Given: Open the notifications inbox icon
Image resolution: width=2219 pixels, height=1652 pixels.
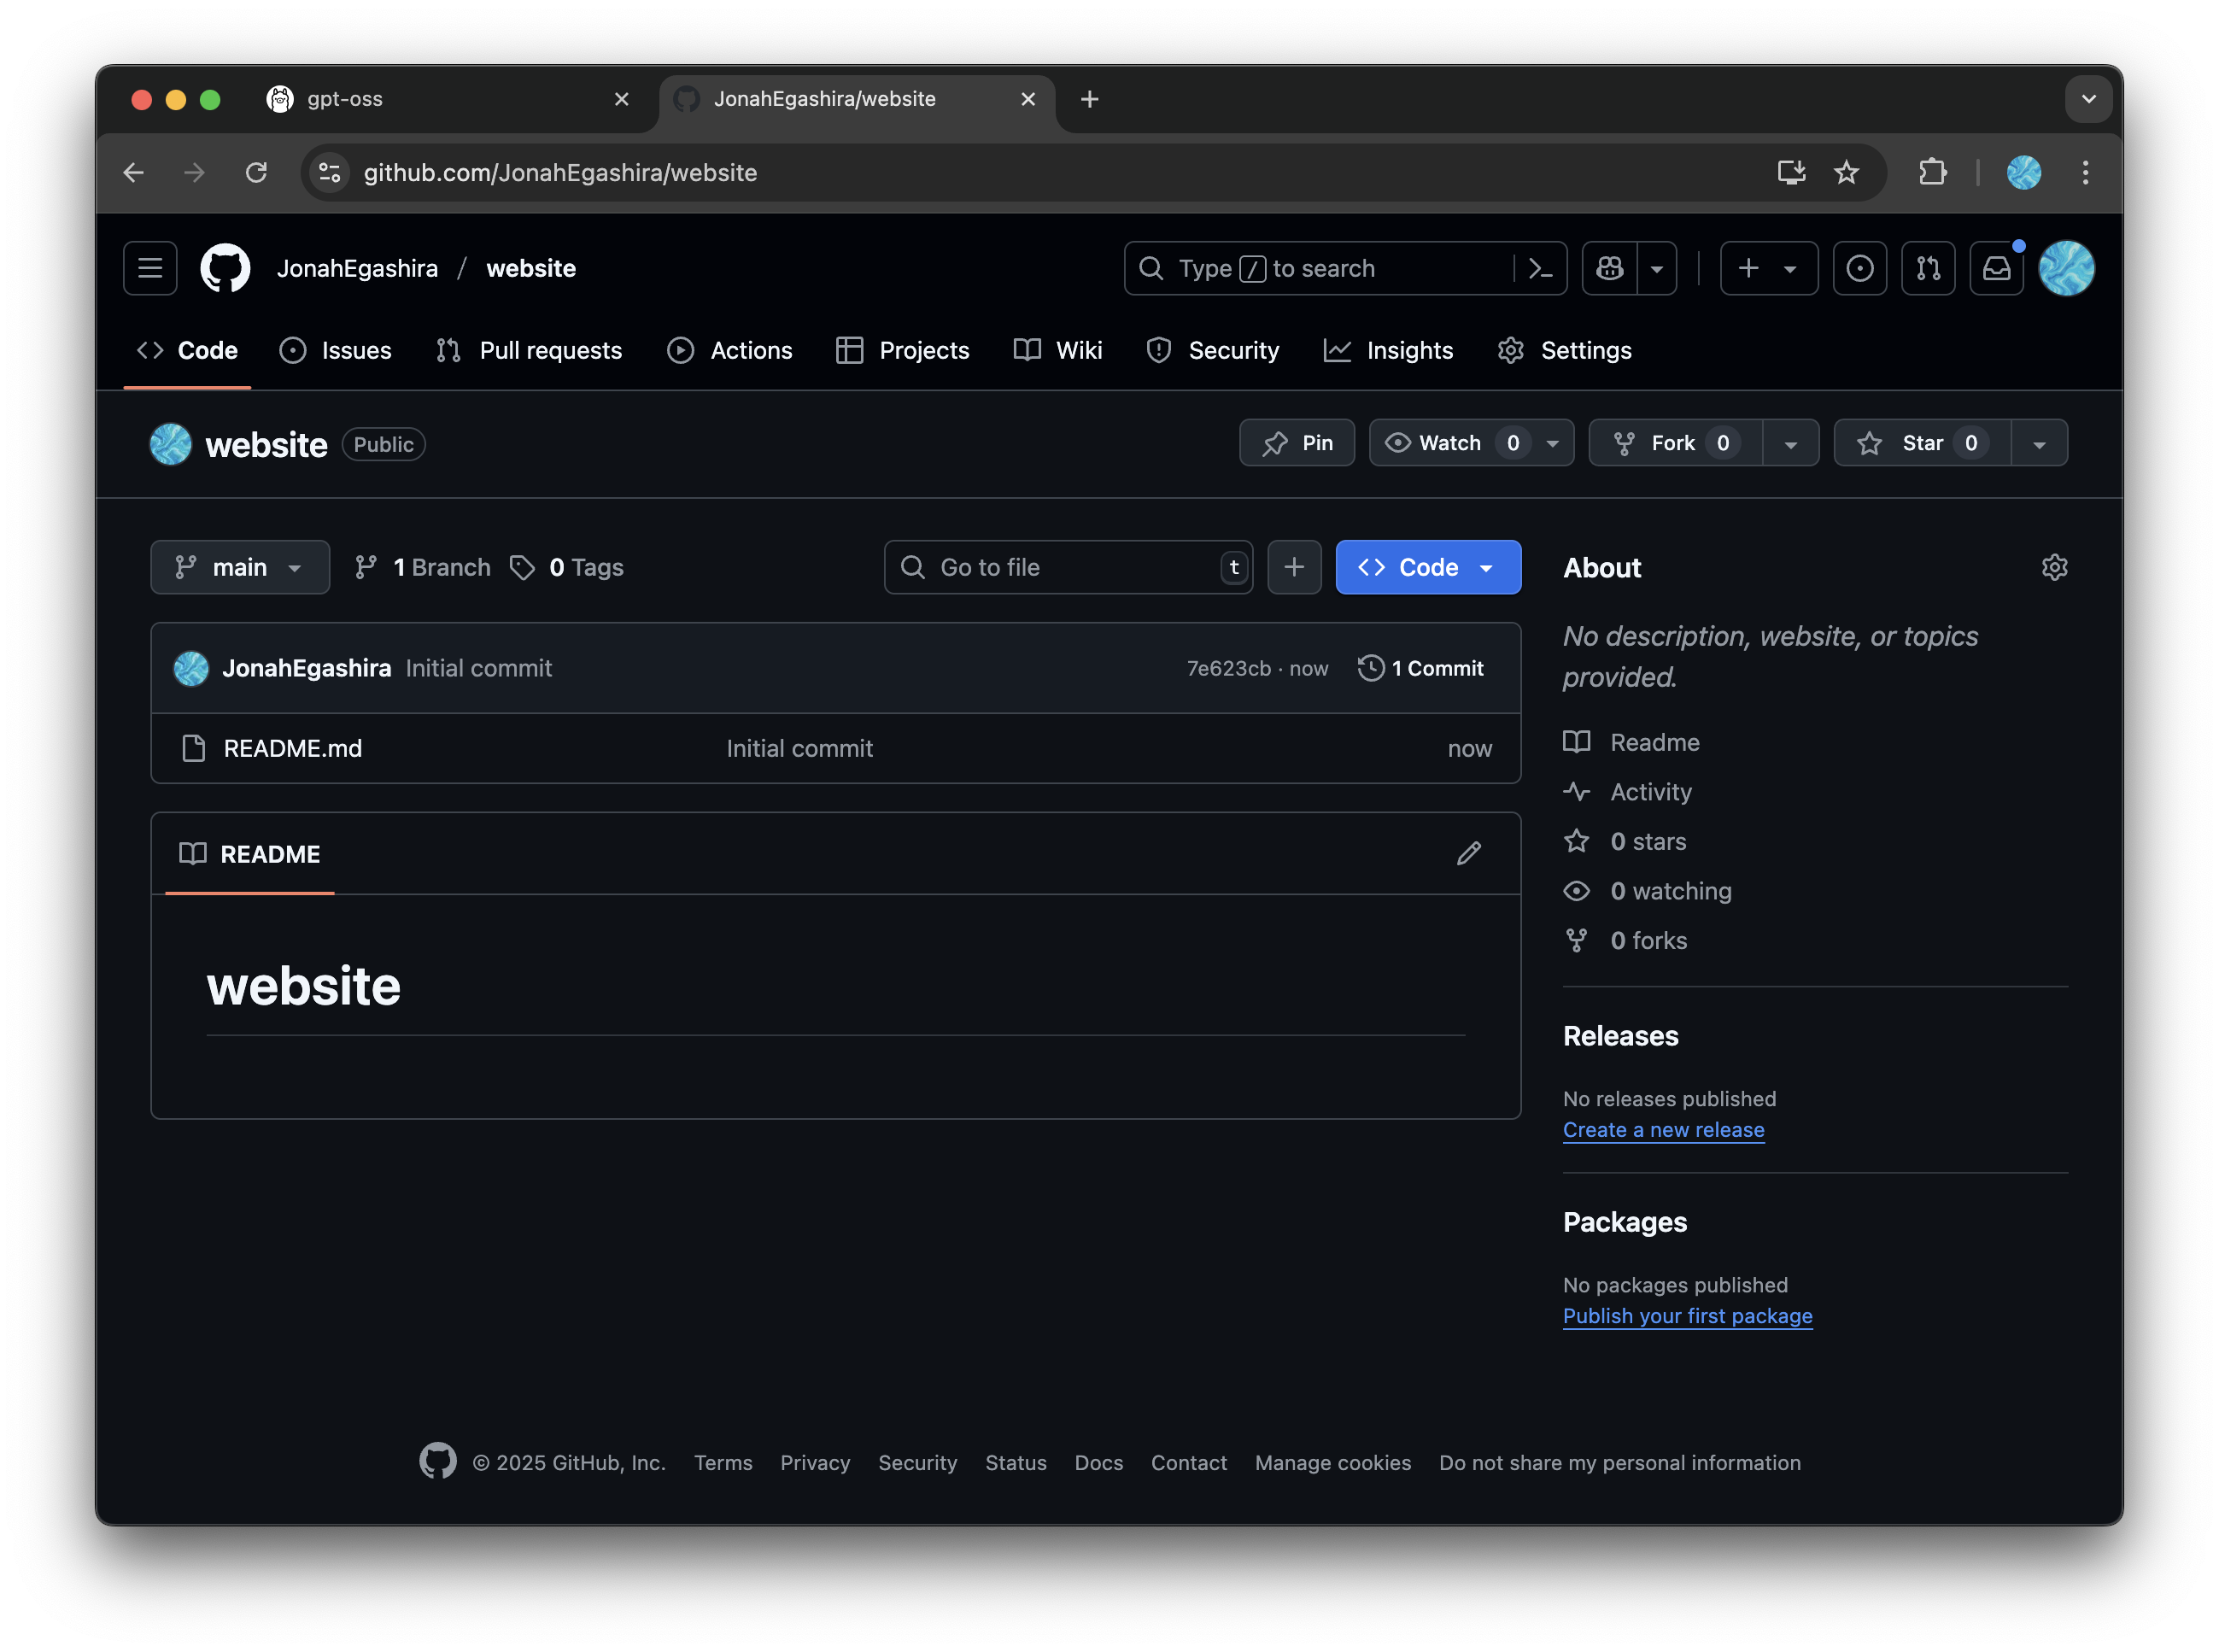Looking at the screenshot, I should coord(1996,268).
